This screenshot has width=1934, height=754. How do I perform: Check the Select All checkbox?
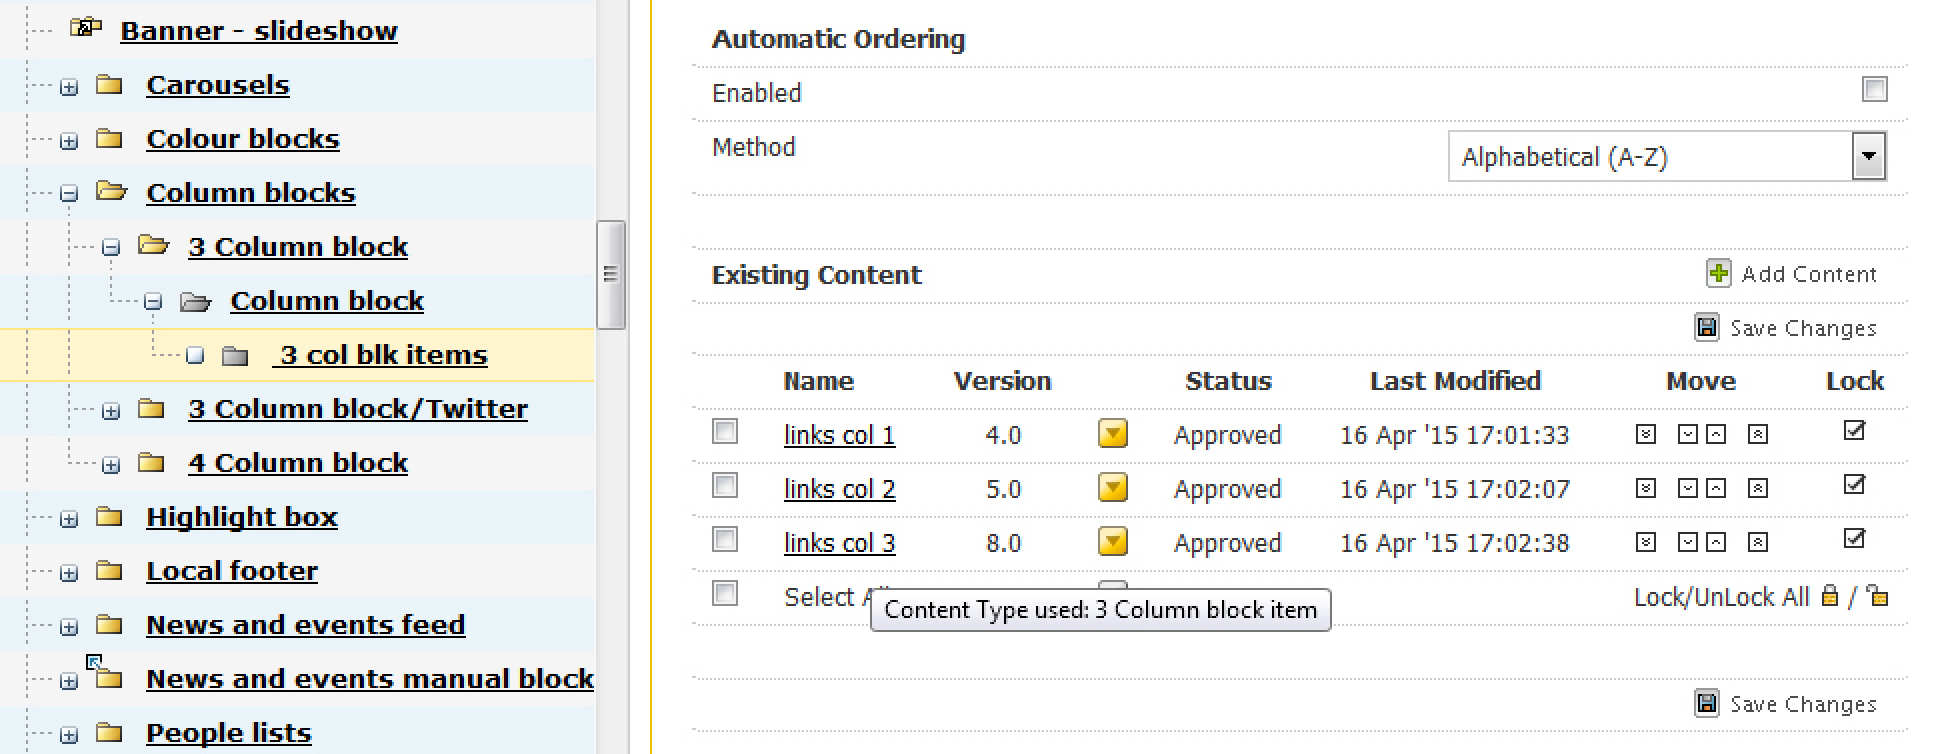[725, 594]
